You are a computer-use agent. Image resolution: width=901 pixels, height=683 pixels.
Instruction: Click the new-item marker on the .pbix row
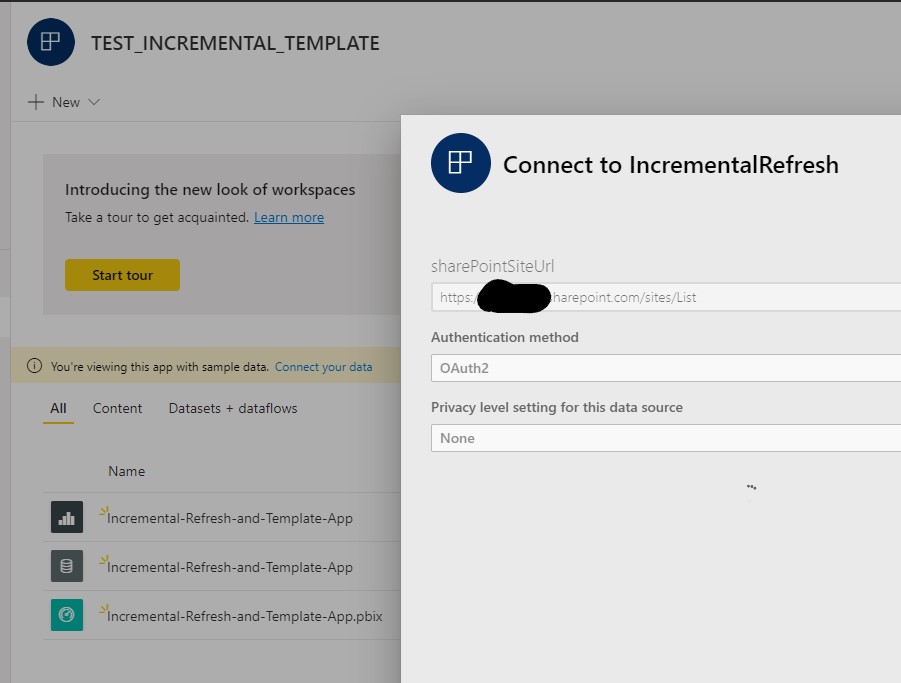pyautogui.click(x=103, y=608)
